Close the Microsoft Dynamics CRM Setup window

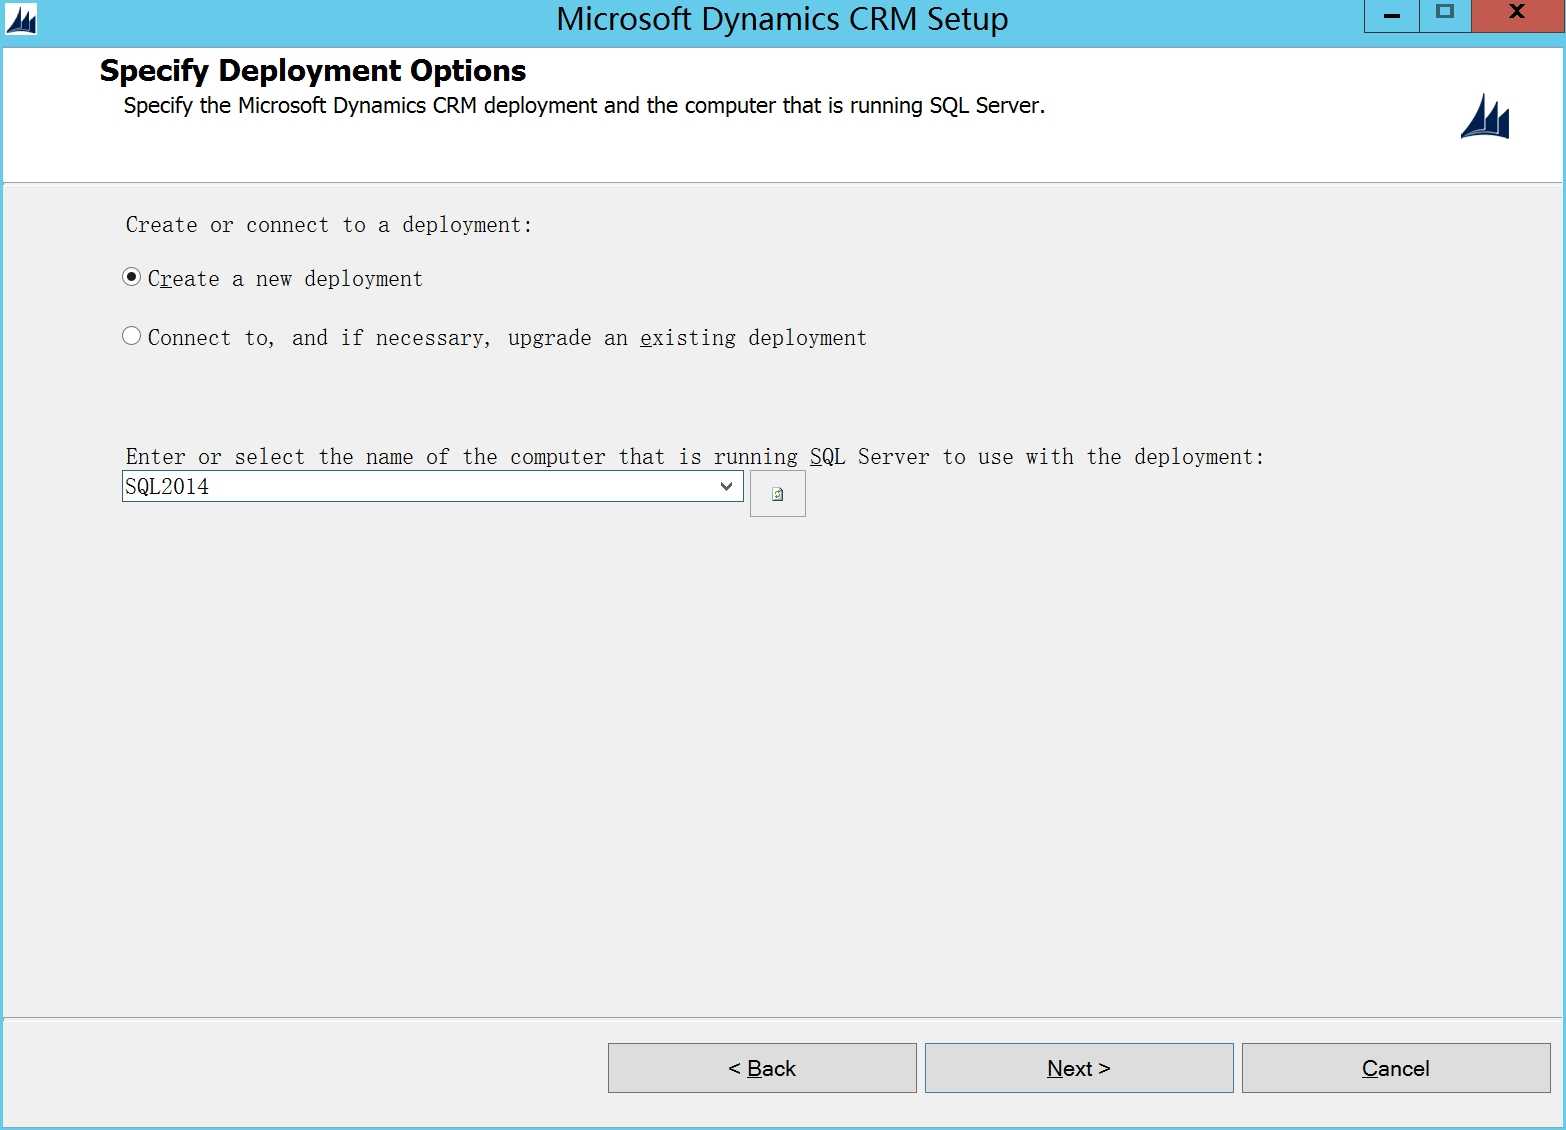click(1517, 15)
